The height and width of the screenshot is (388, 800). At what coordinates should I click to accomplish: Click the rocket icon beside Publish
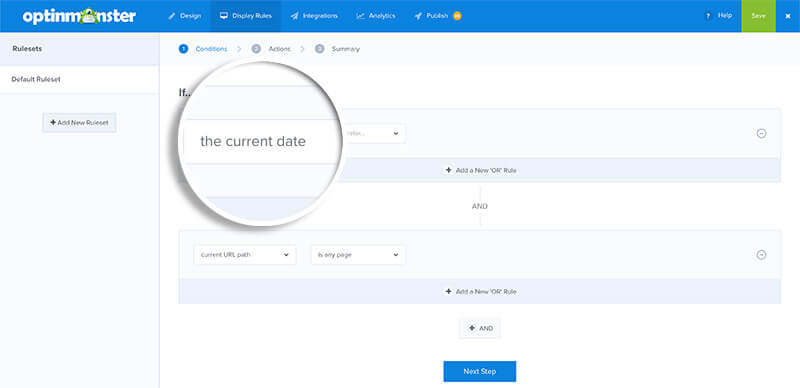click(418, 16)
